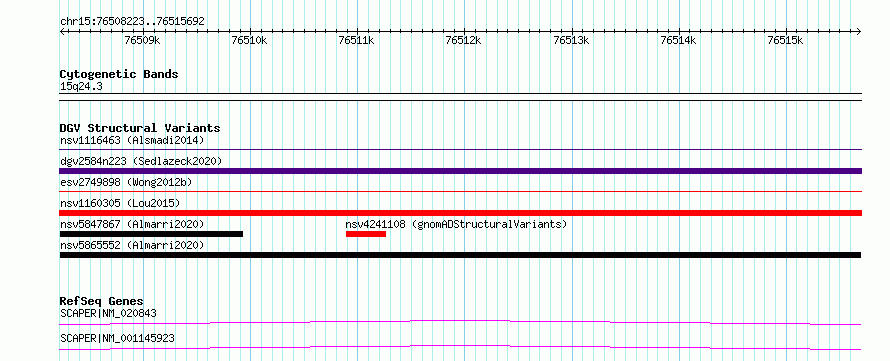Screen dimensions: 890x361
Task: Click the 76510k ruler tick label
Action: click(x=249, y=40)
